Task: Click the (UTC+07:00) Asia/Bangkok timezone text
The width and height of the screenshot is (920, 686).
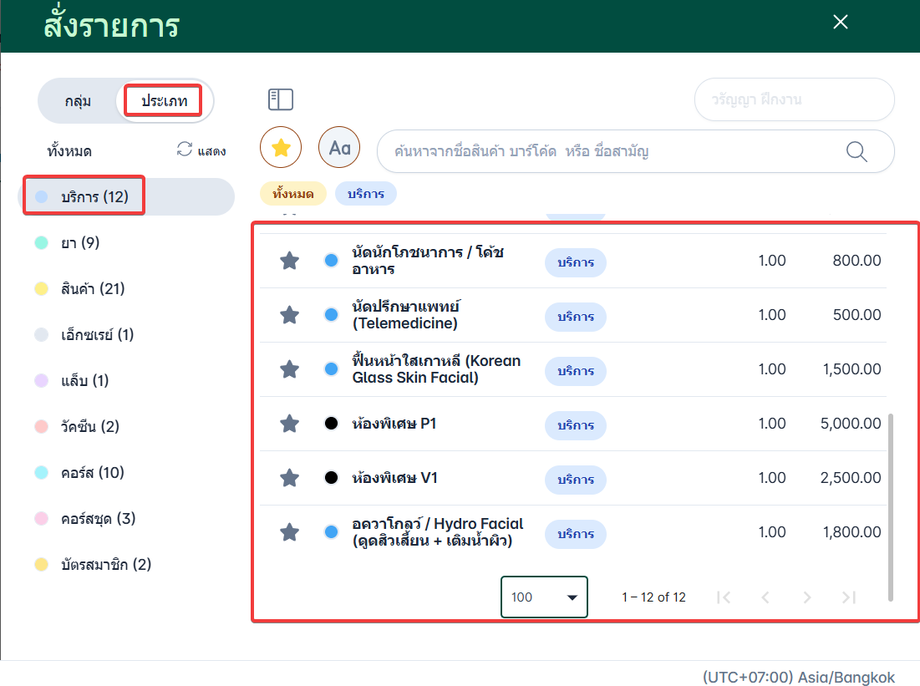Action: pyautogui.click(x=799, y=677)
